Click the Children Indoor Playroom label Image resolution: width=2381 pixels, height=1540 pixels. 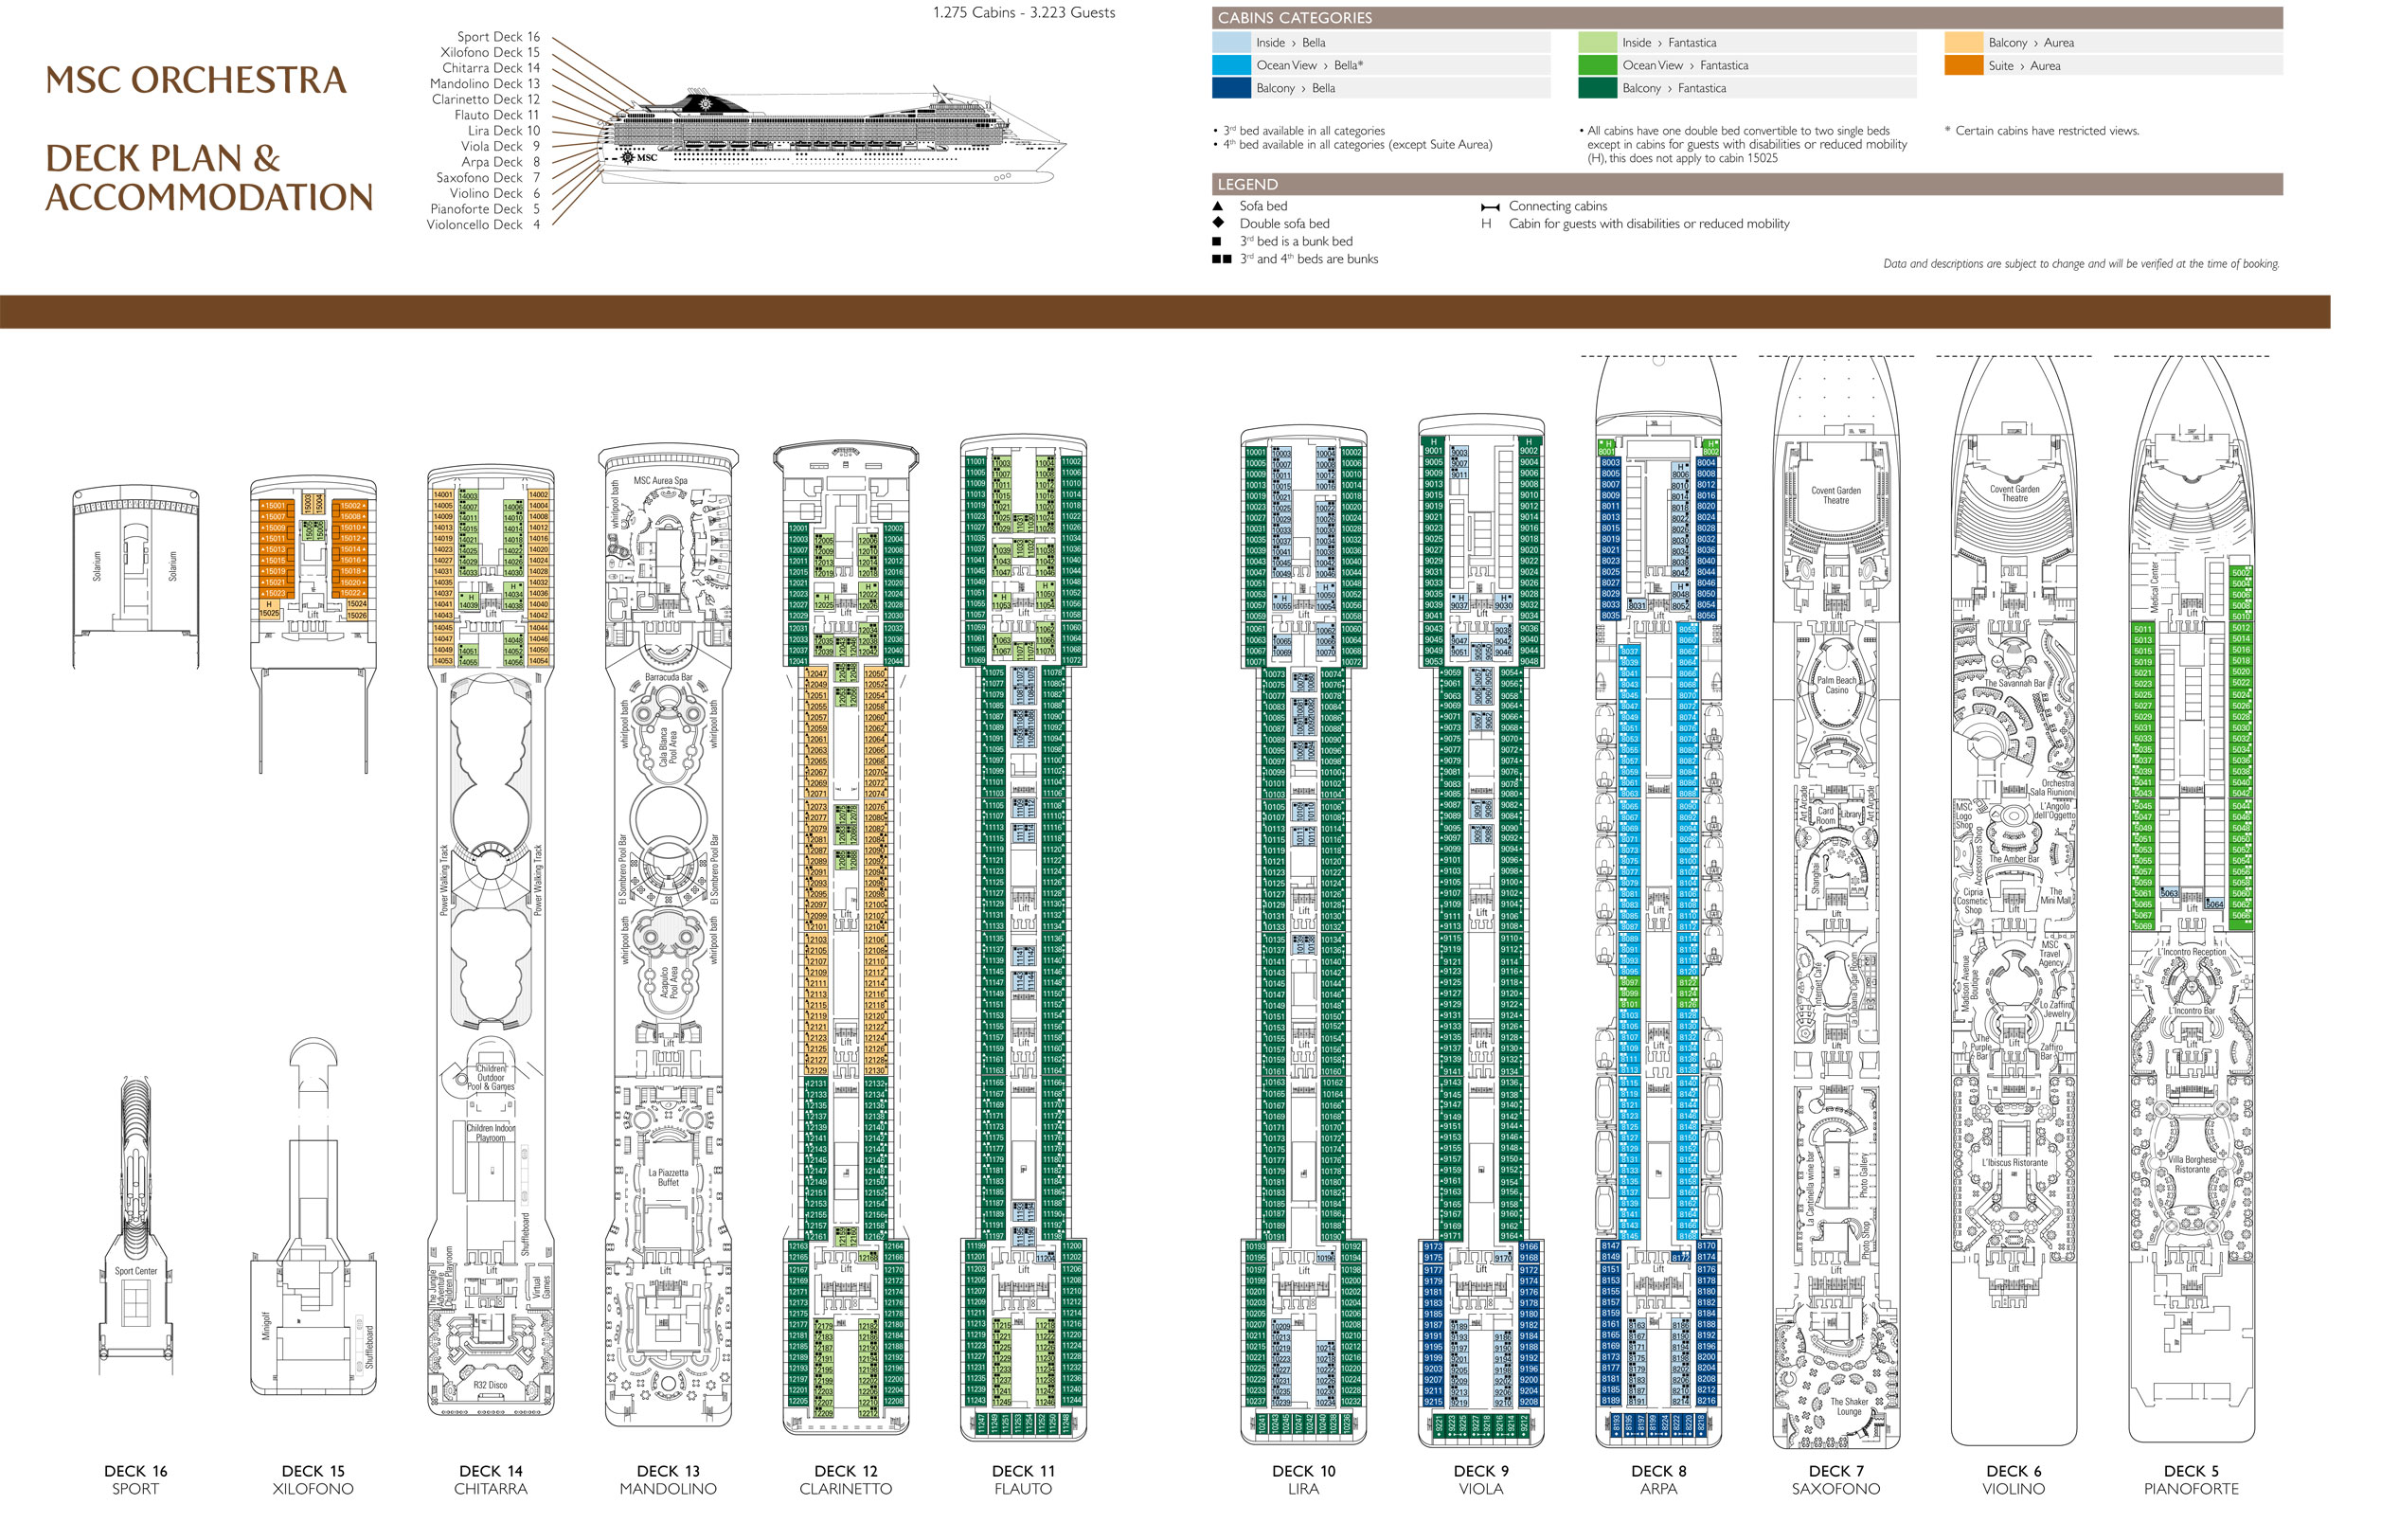coord(490,1133)
